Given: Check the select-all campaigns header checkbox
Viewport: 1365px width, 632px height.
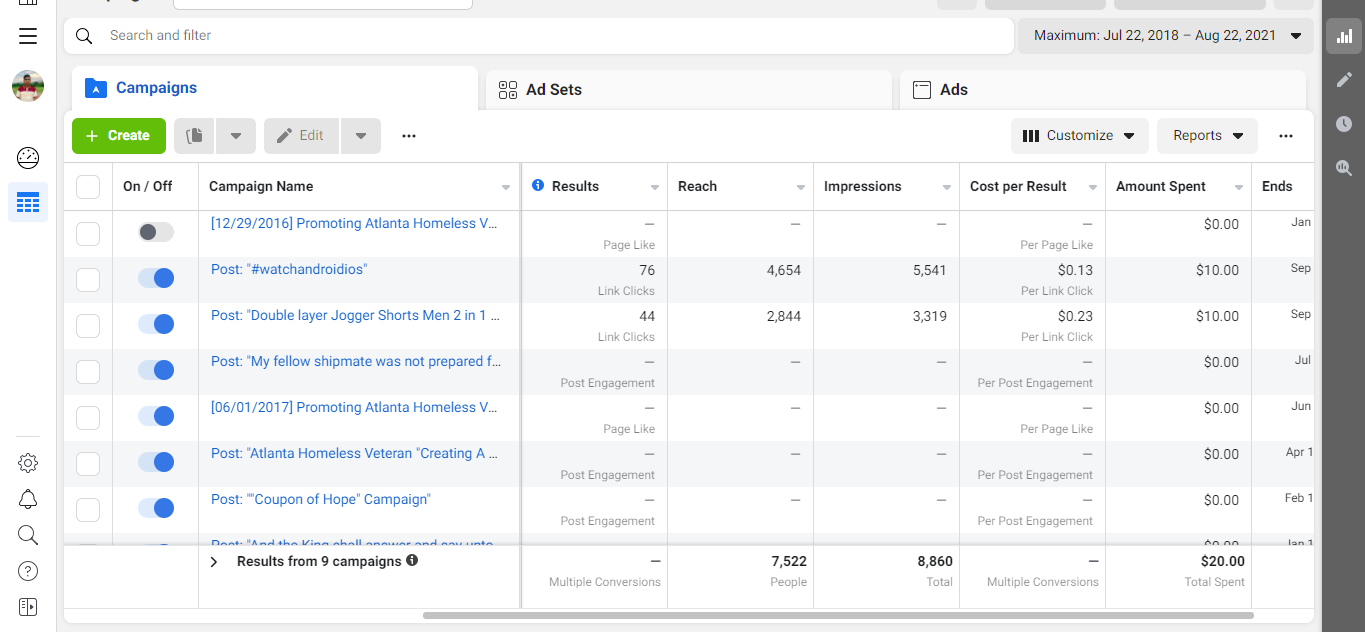Looking at the screenshot, I should point(88,187).
